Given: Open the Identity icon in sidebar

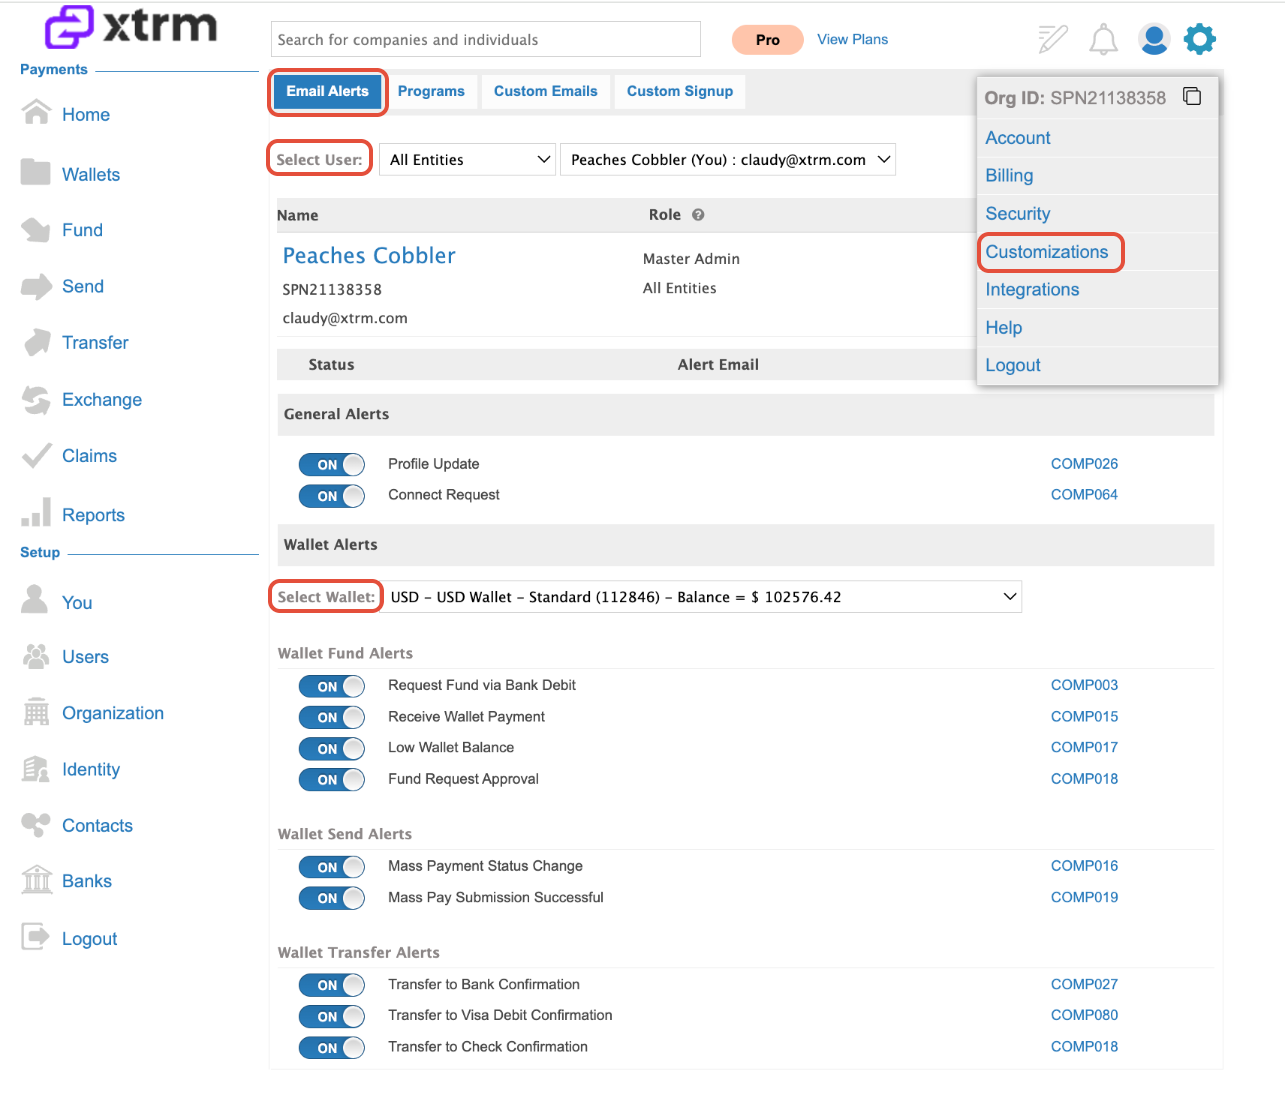Looking at the screenshot, I should (x=36, y=769).
